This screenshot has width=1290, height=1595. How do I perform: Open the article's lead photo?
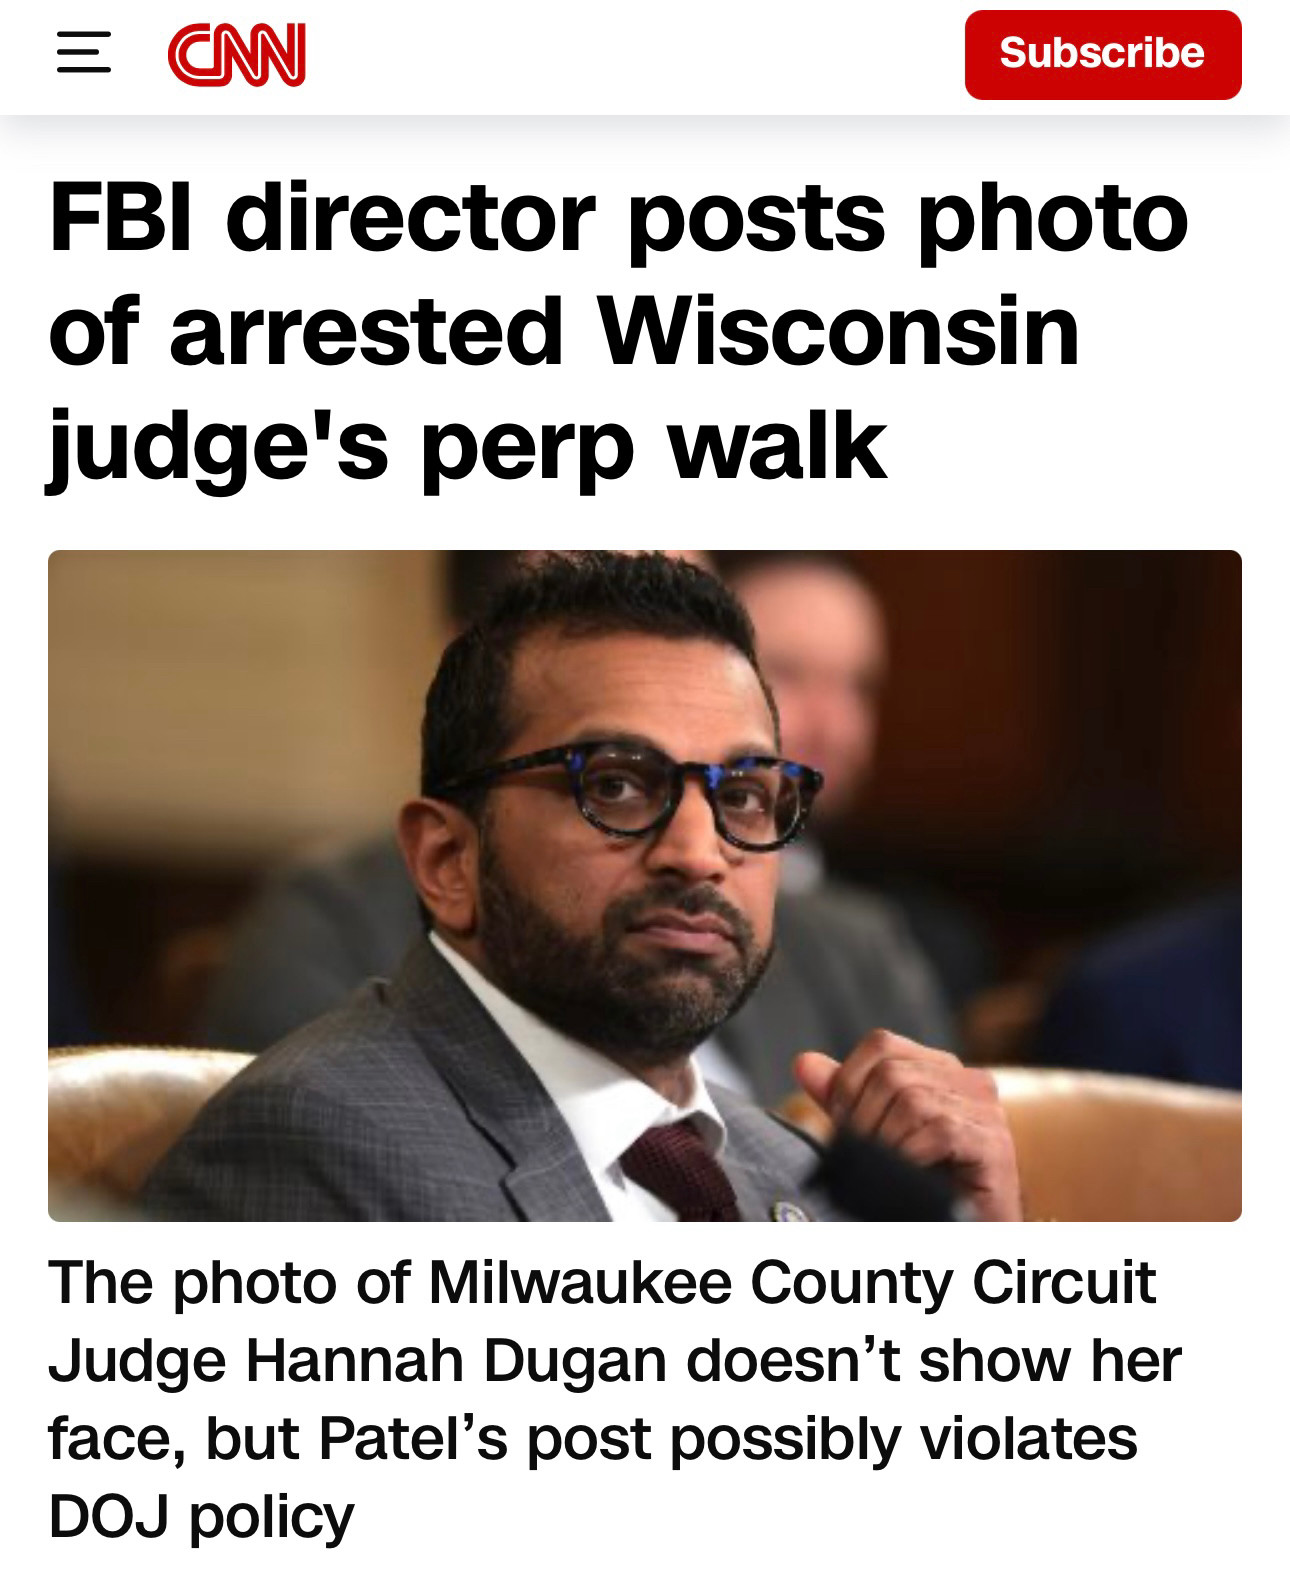click(645, 885)
